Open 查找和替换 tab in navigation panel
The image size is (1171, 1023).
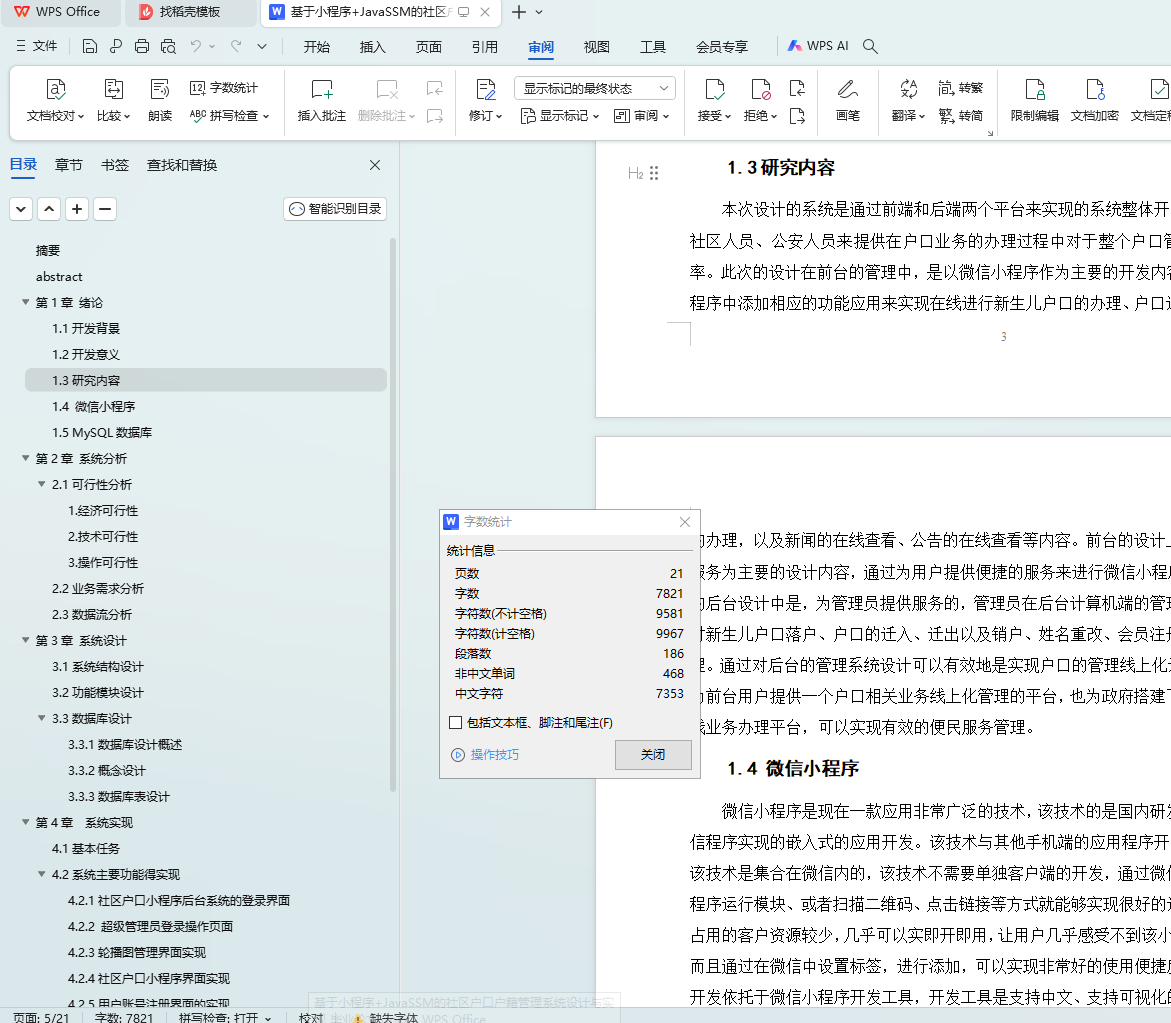182,165
